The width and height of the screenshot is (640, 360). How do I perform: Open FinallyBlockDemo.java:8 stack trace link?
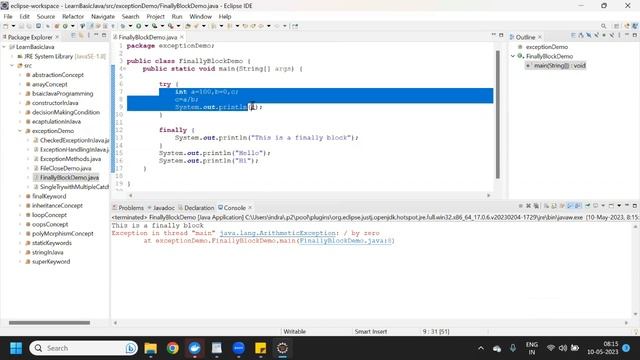tap(346, 241)
